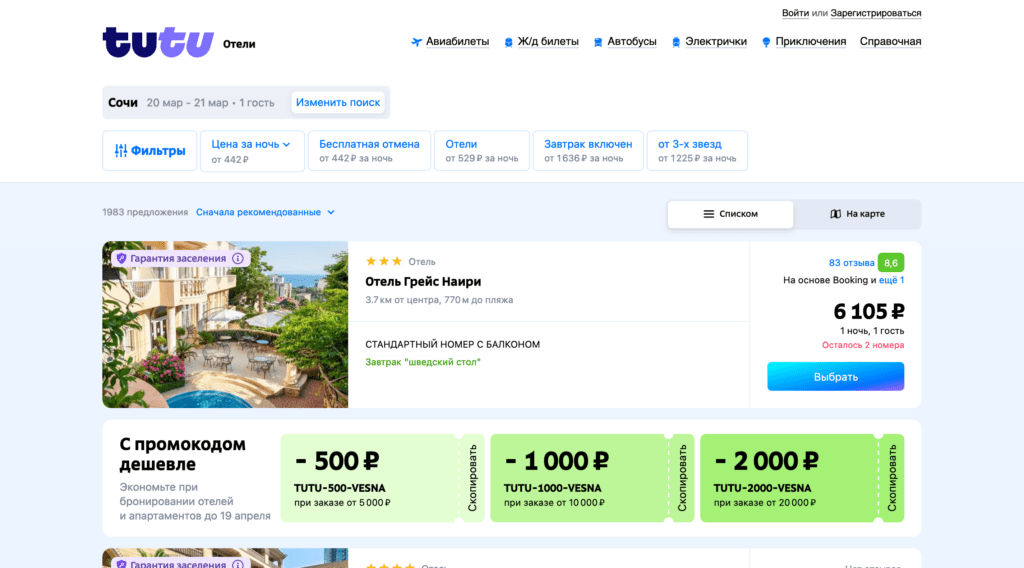Click the three-star rating of Отель Грейс Наири
Image resolution: width=1024 pixels, height=568 pixels.
384,261
